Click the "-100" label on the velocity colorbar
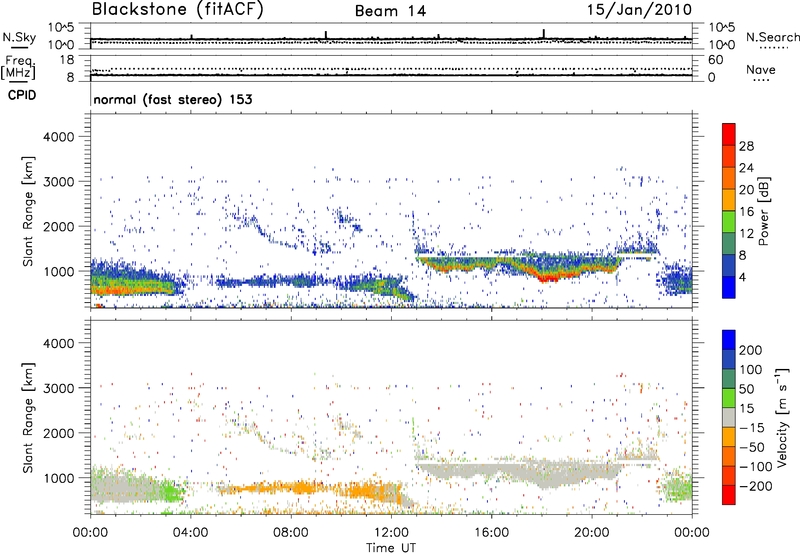Screen dimensions: 800x554 (x=755, y=467)
